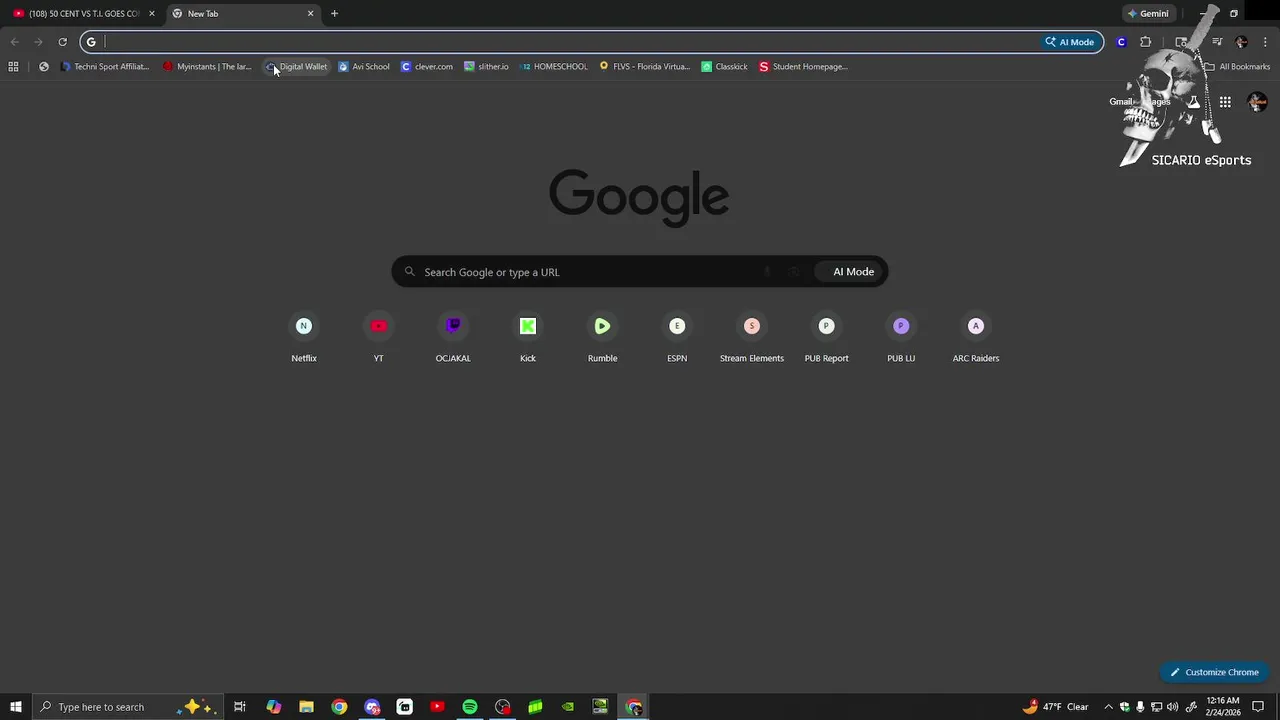Open the Classkick bookmark

click(725, 67)
